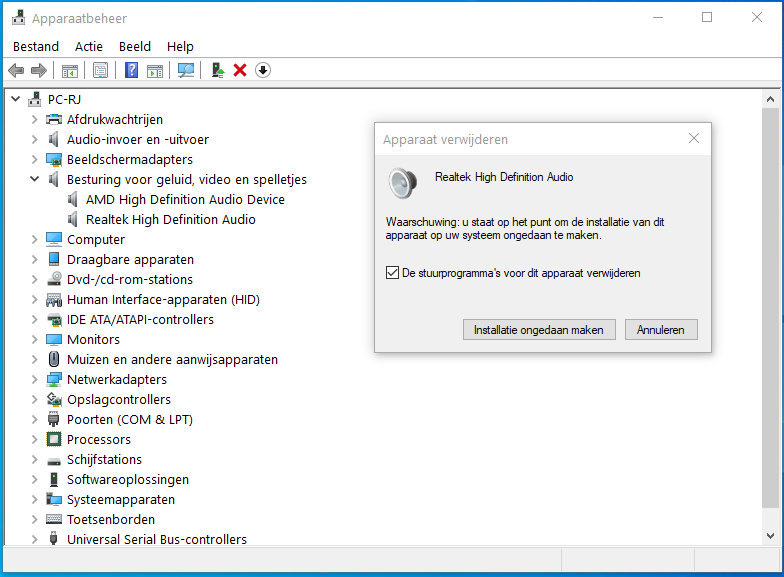Maximize the Apparaatbeheer window
The width and height of the screenshot is (784, 577).
coord(707,18)
